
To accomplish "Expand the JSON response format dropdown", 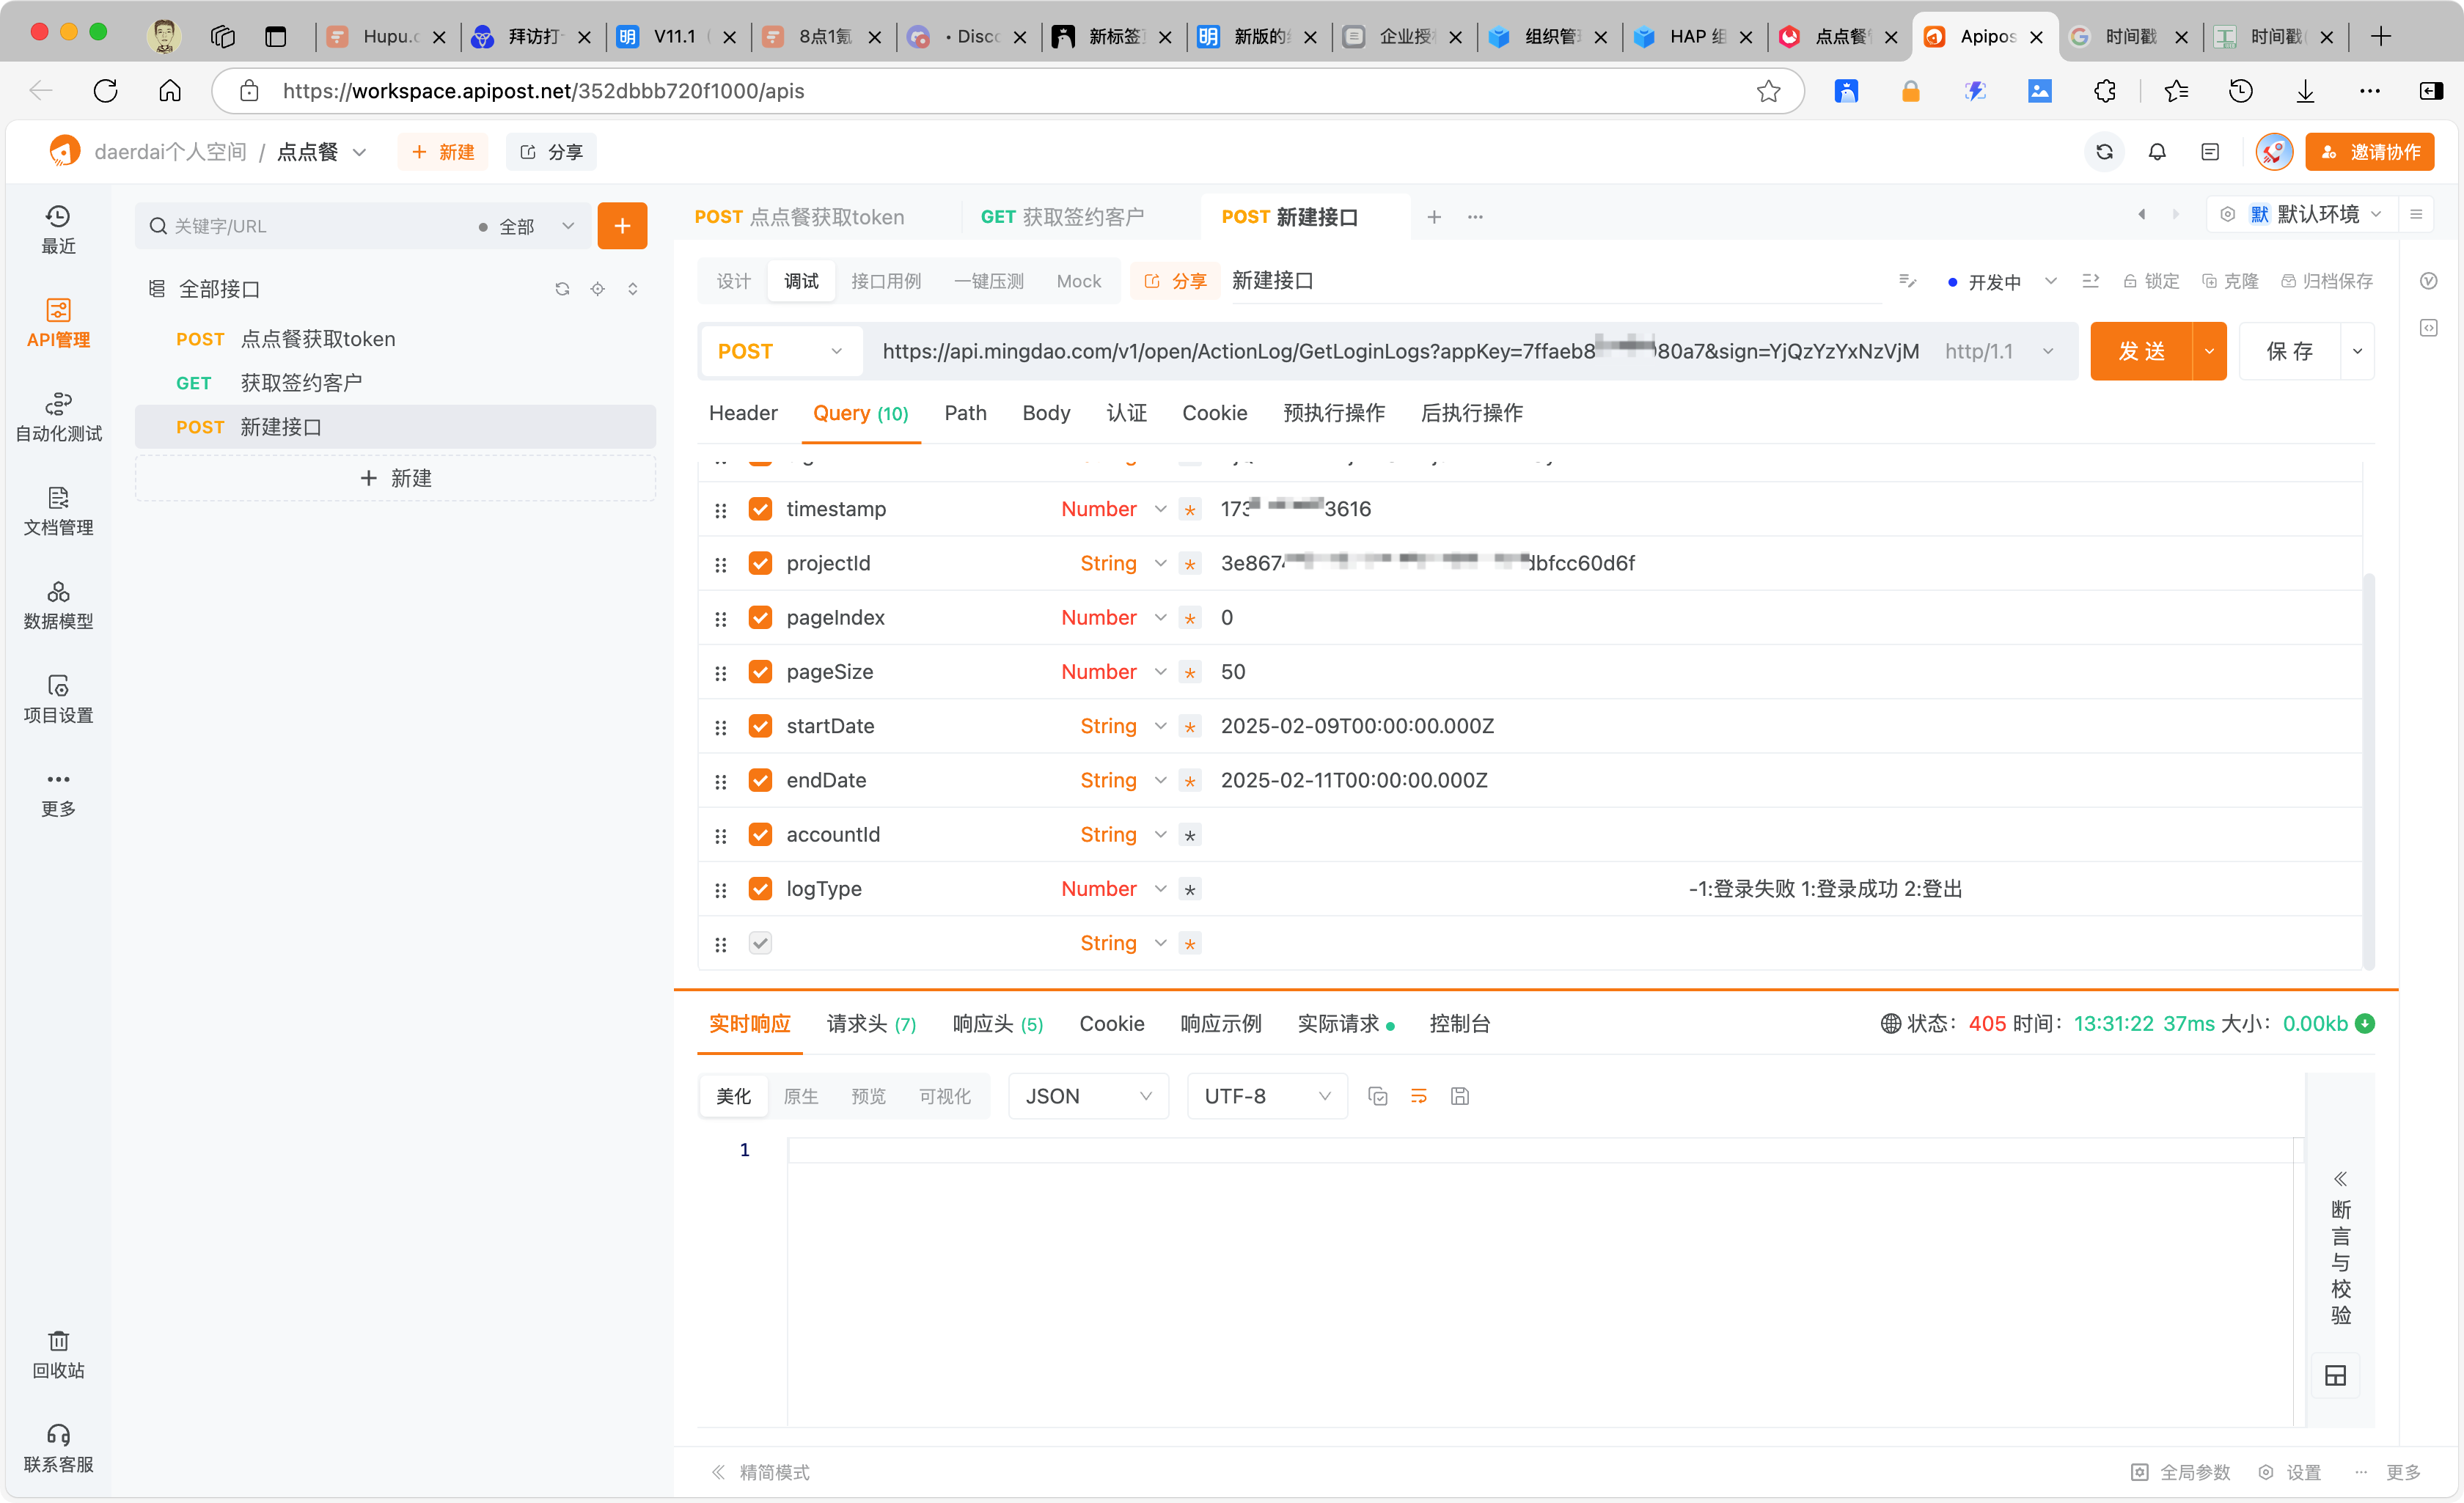I will [1088, 1096].
